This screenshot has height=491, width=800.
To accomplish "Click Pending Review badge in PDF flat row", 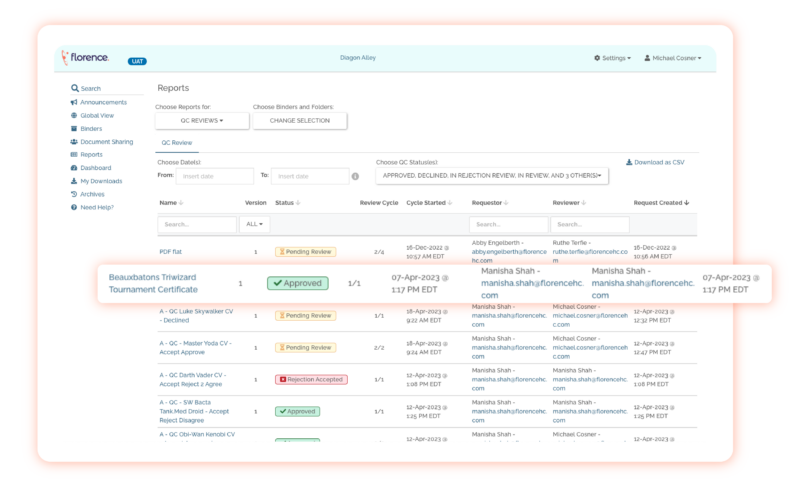I will pos(305,252).
